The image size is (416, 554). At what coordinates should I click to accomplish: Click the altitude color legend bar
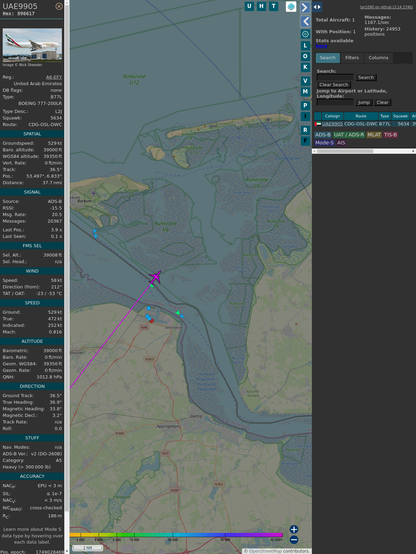176,535
